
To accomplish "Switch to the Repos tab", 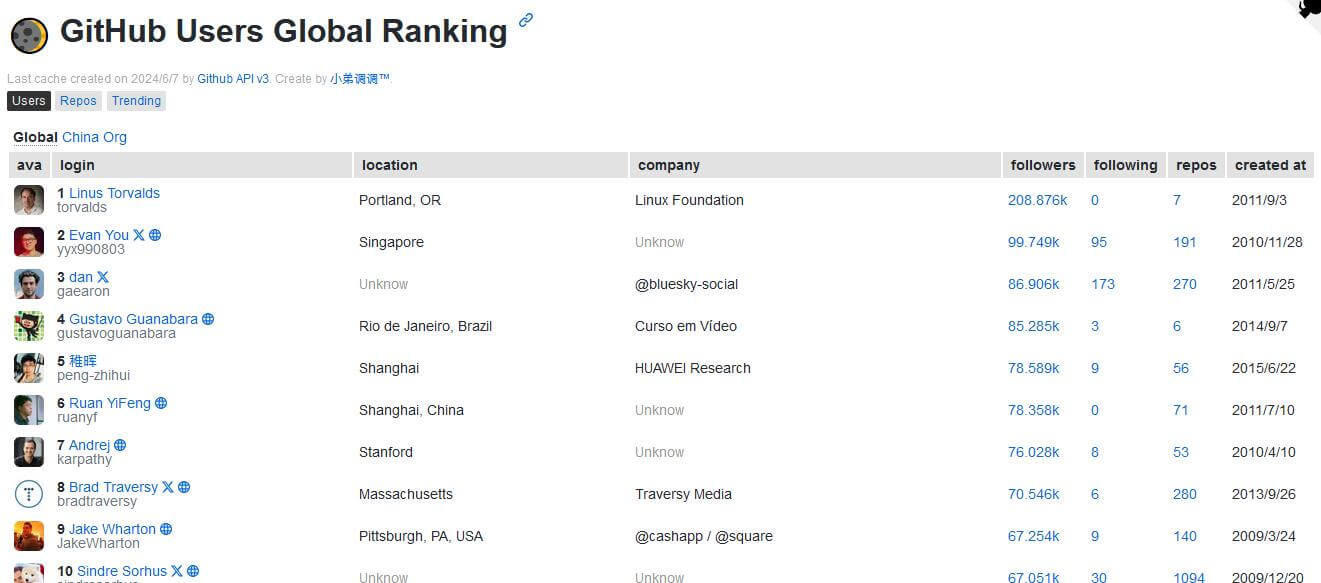I will (x=78, y=101).
